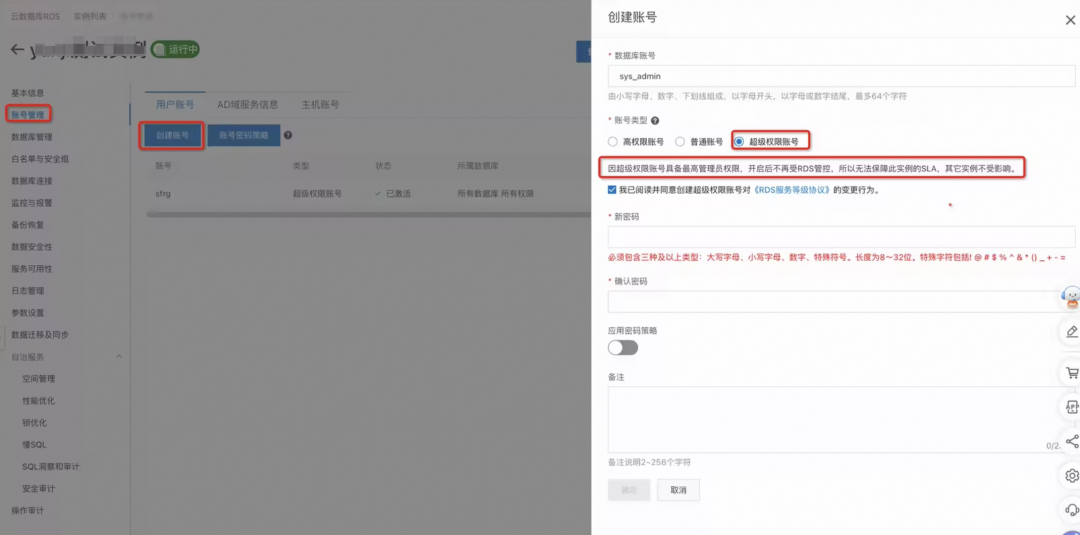Screen dimensions: 1080x535
Task: Open the gear settings floating icon
Action: click(1071, 475)
